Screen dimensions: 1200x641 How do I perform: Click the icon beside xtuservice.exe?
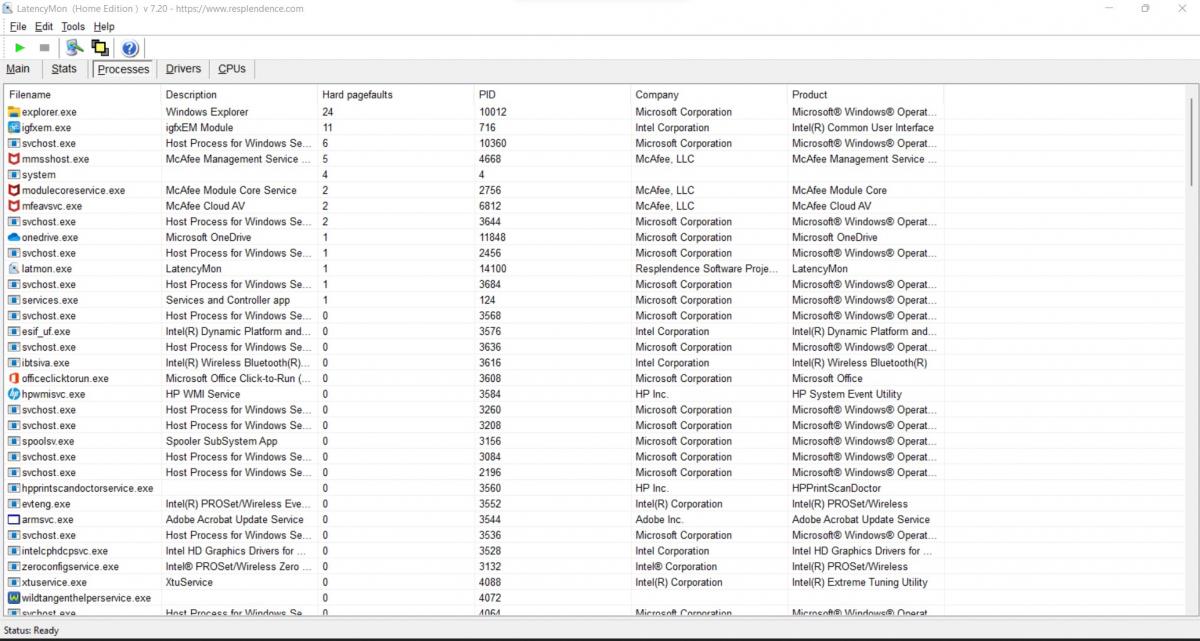pyautogui.click(x=14, y=582)
